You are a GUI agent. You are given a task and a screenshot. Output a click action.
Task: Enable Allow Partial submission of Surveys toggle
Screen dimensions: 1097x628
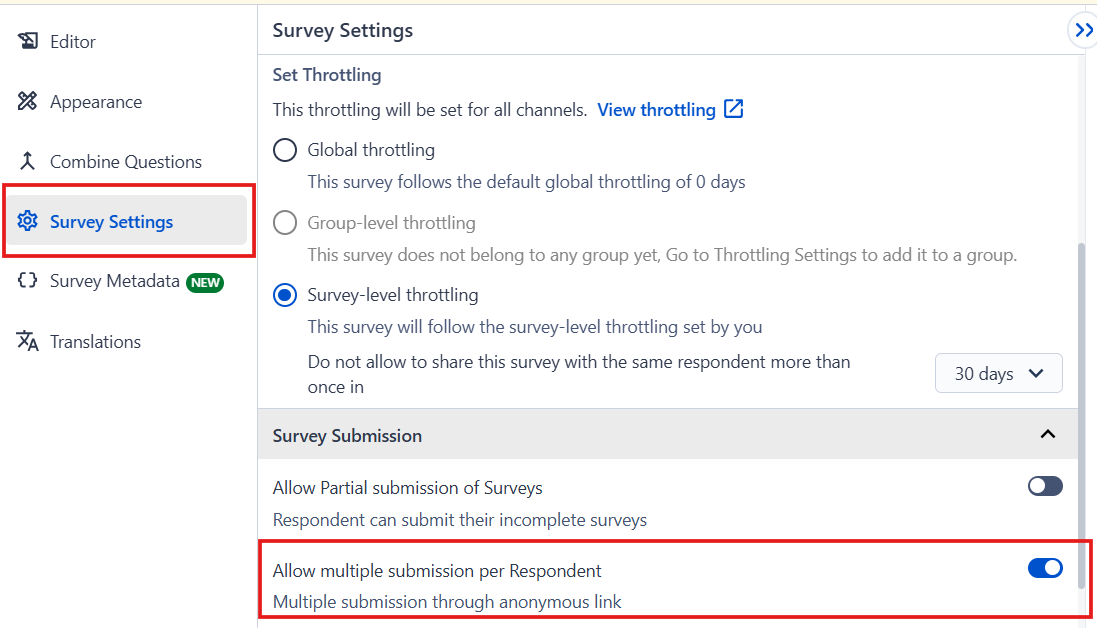[x=1045, y=486]
